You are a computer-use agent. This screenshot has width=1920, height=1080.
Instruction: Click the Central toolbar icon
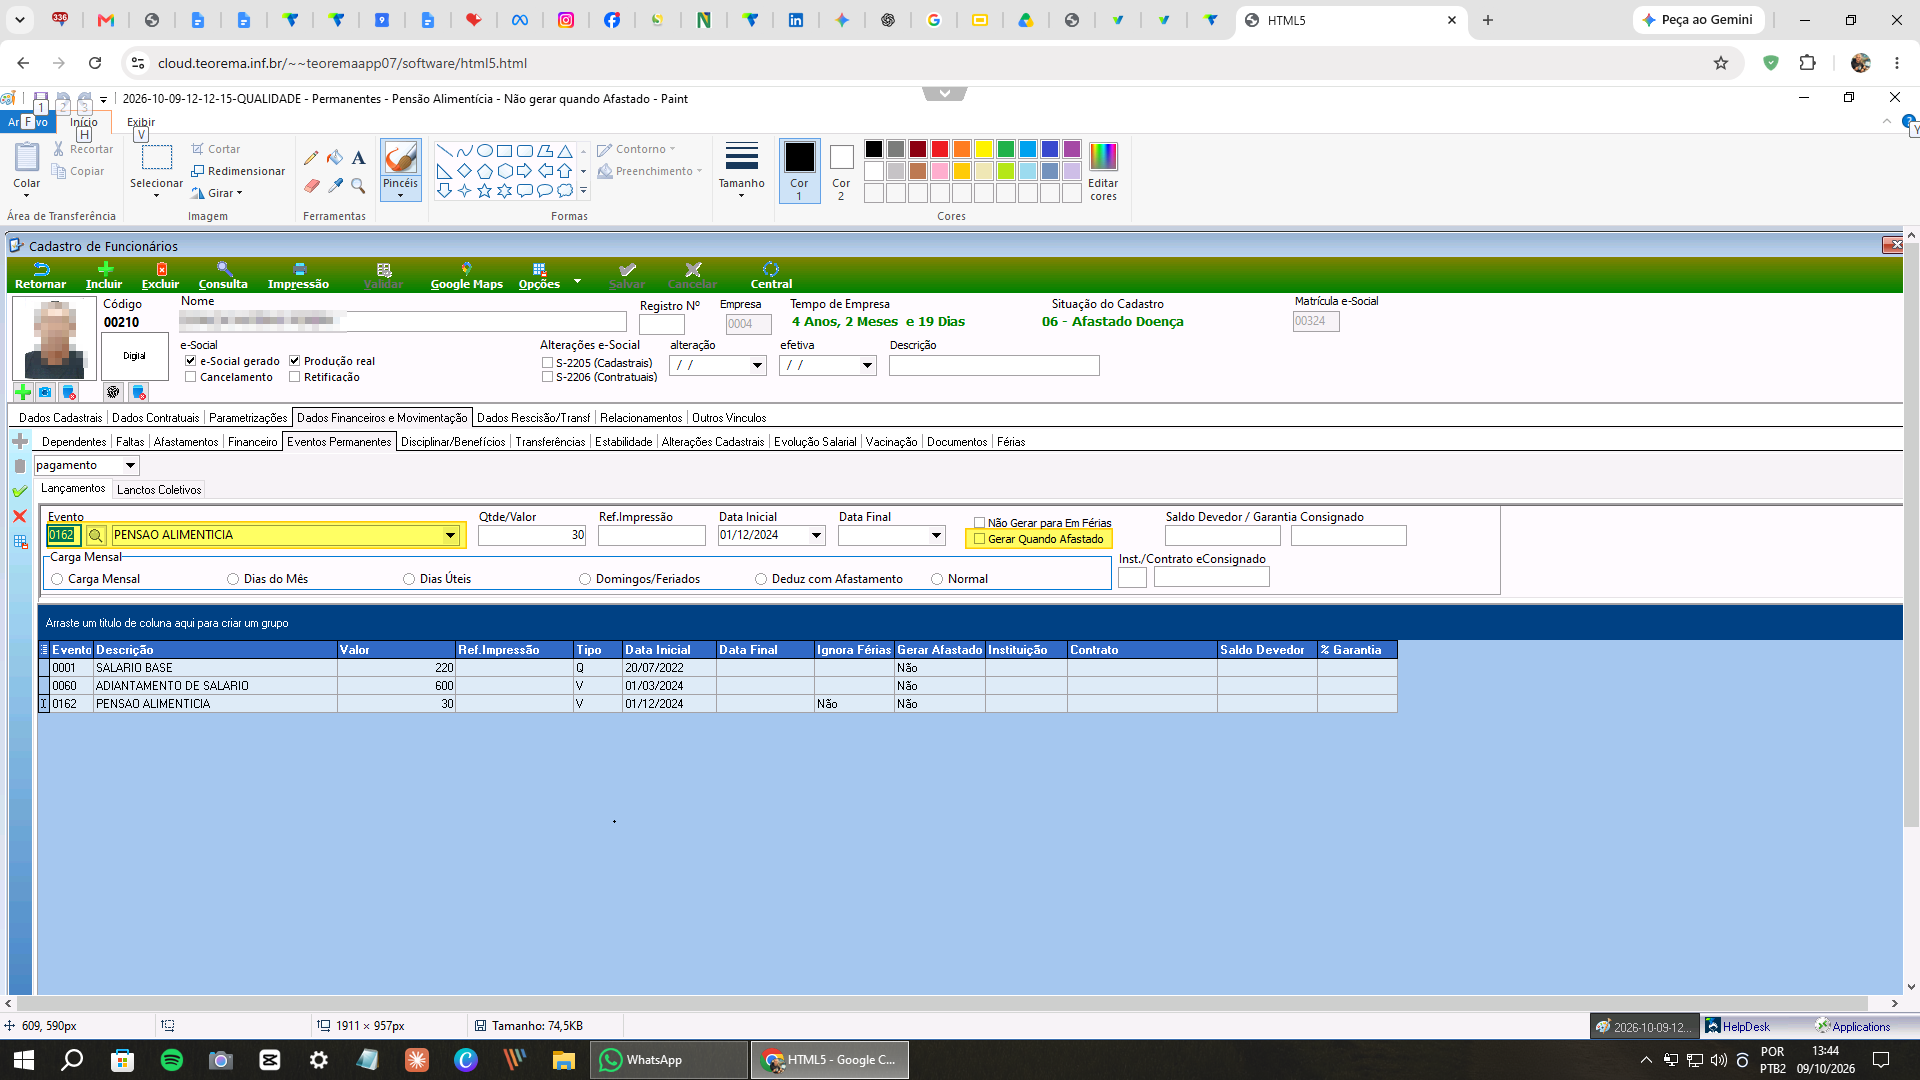coord(771,276)
